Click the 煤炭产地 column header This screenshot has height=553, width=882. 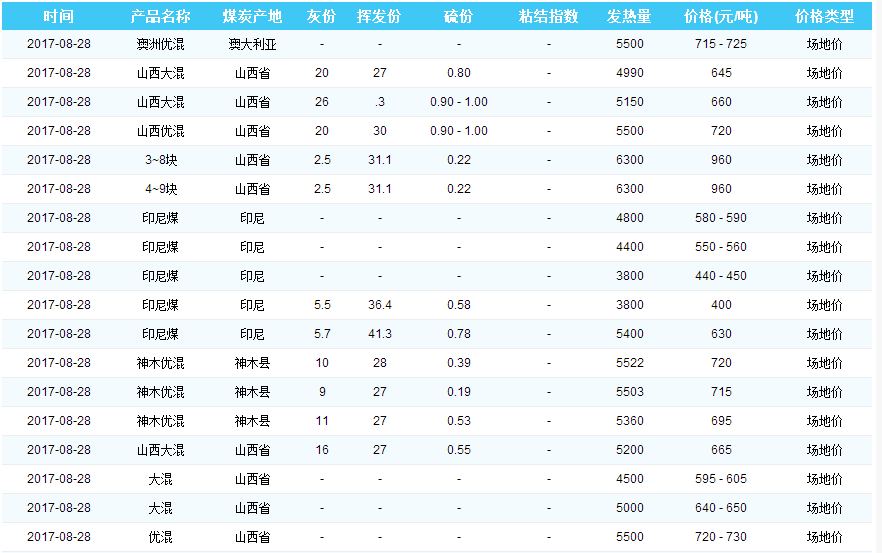[252, 17]
